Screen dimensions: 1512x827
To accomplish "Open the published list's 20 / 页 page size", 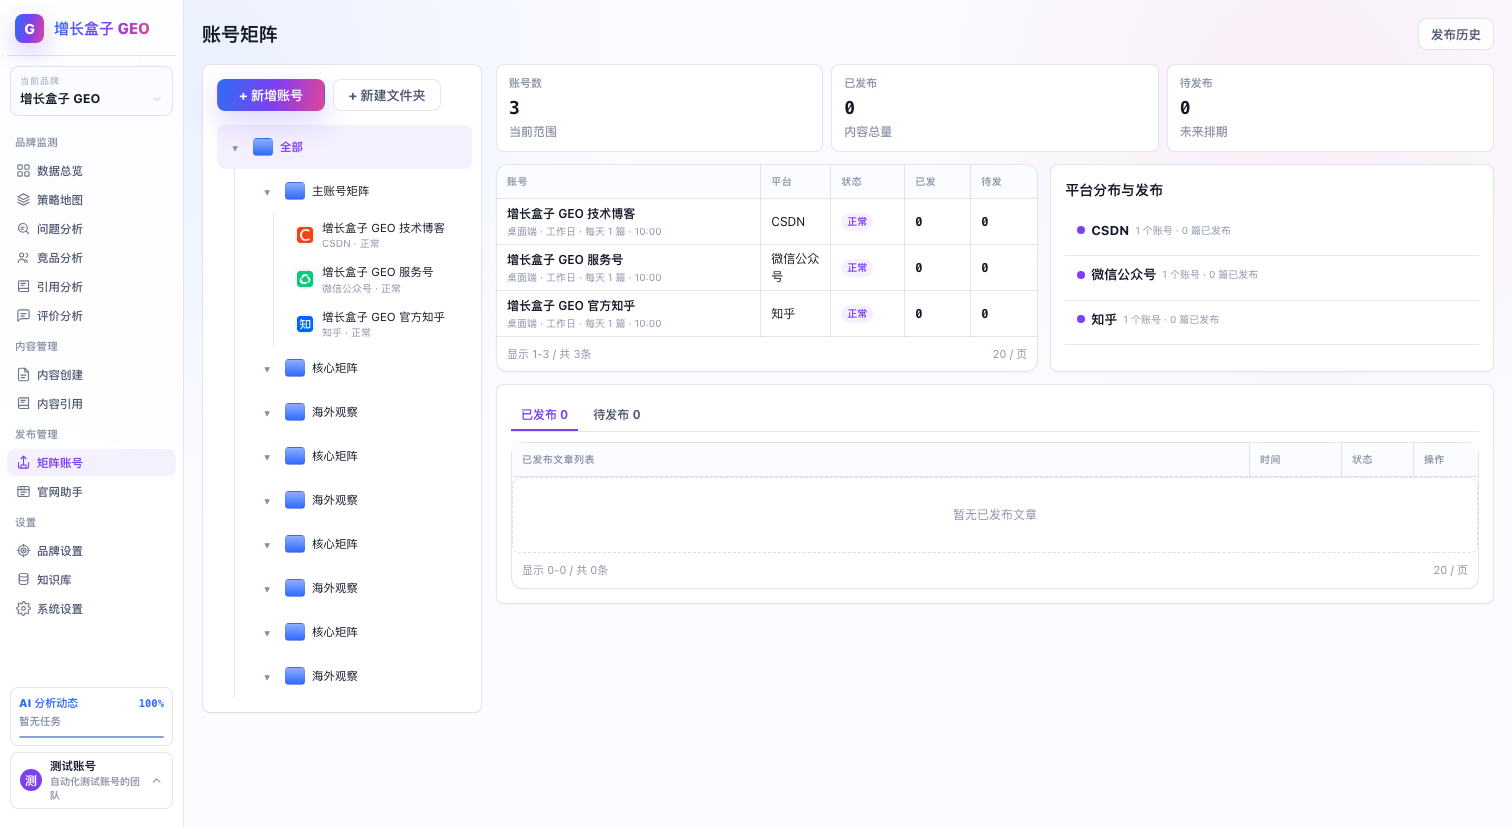I will pyautogui.click(x=1450, y=570).
